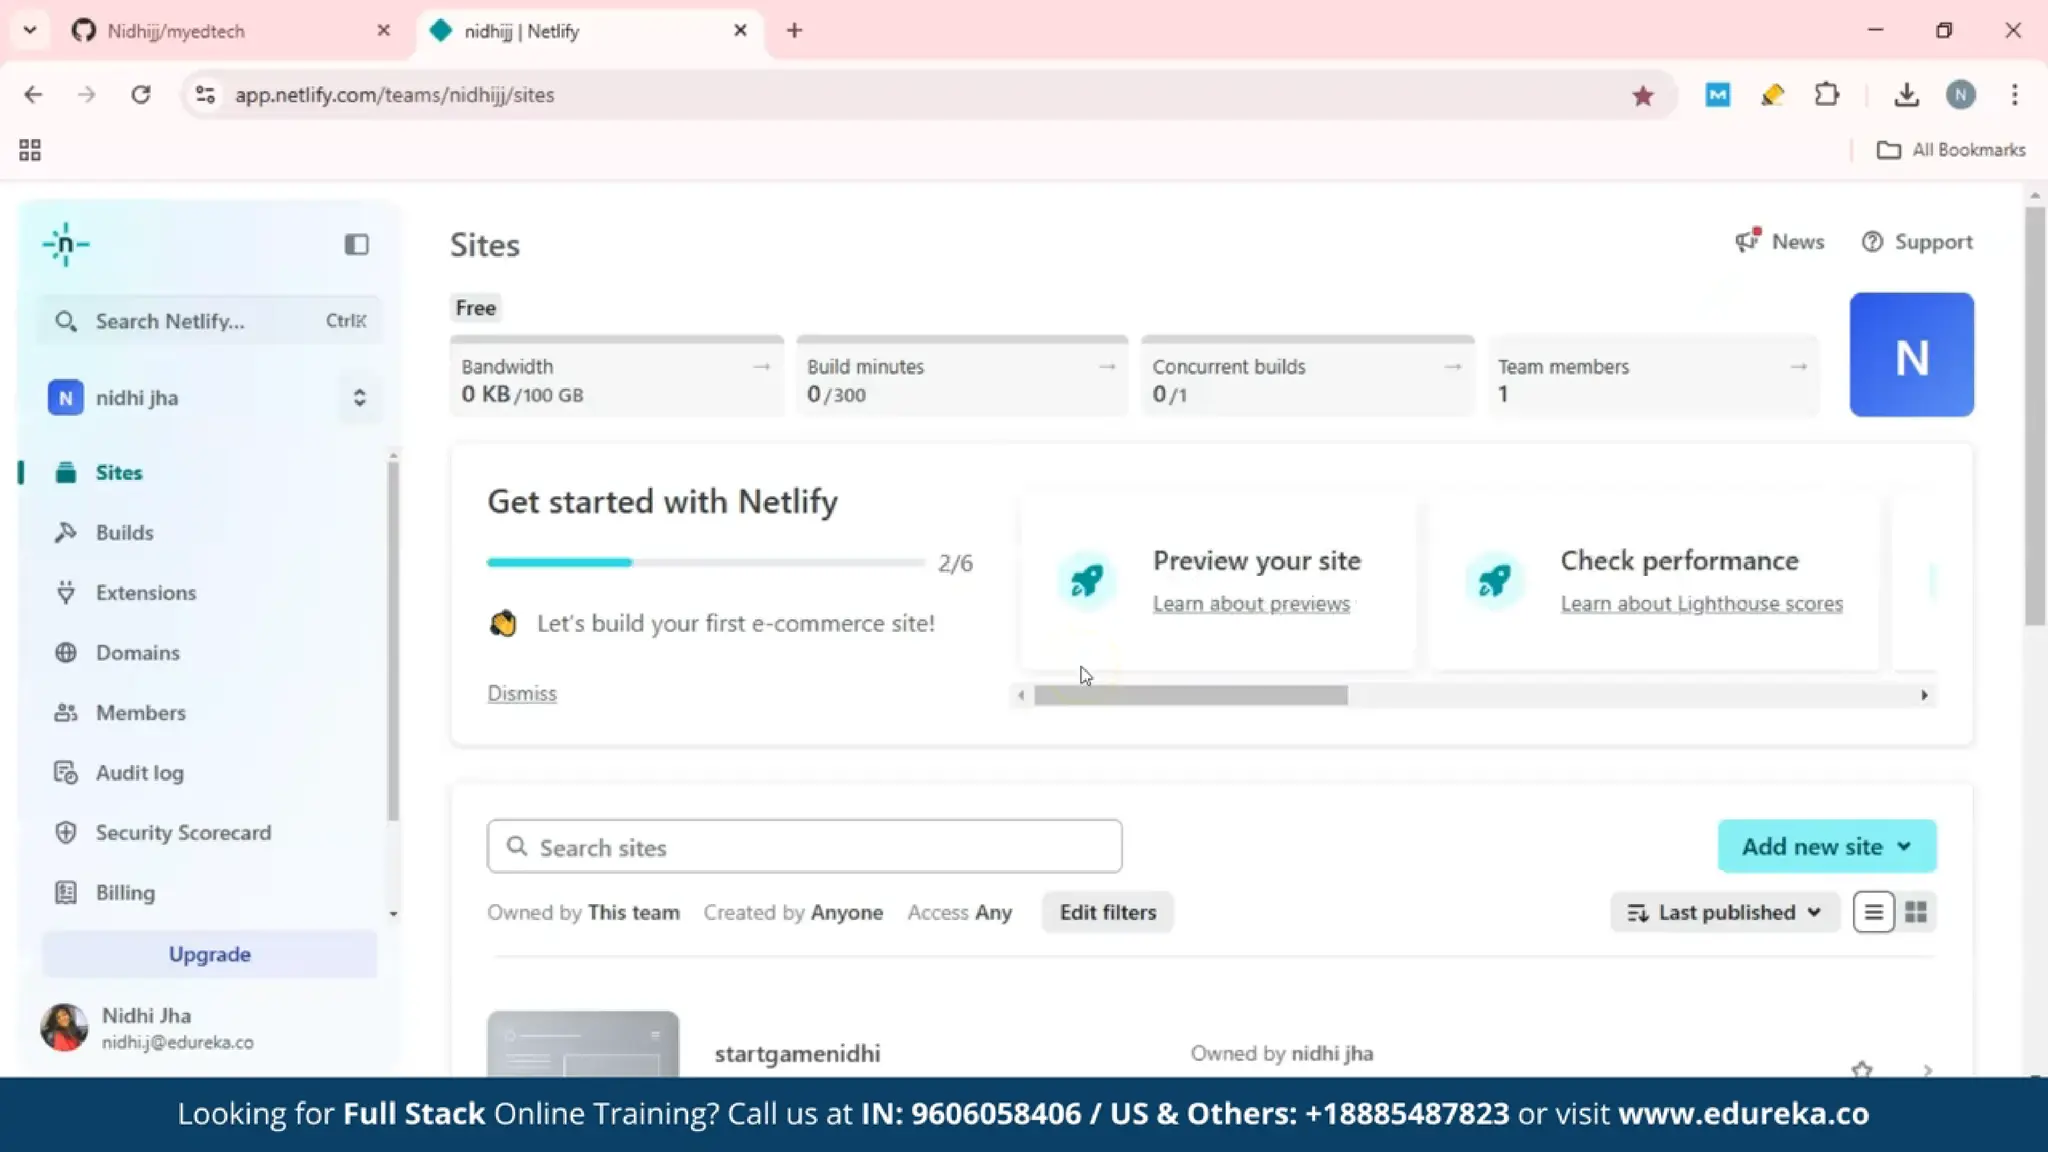Open the yellow highlighter extension icon

pyautogui.click(x=1772, y=94)
